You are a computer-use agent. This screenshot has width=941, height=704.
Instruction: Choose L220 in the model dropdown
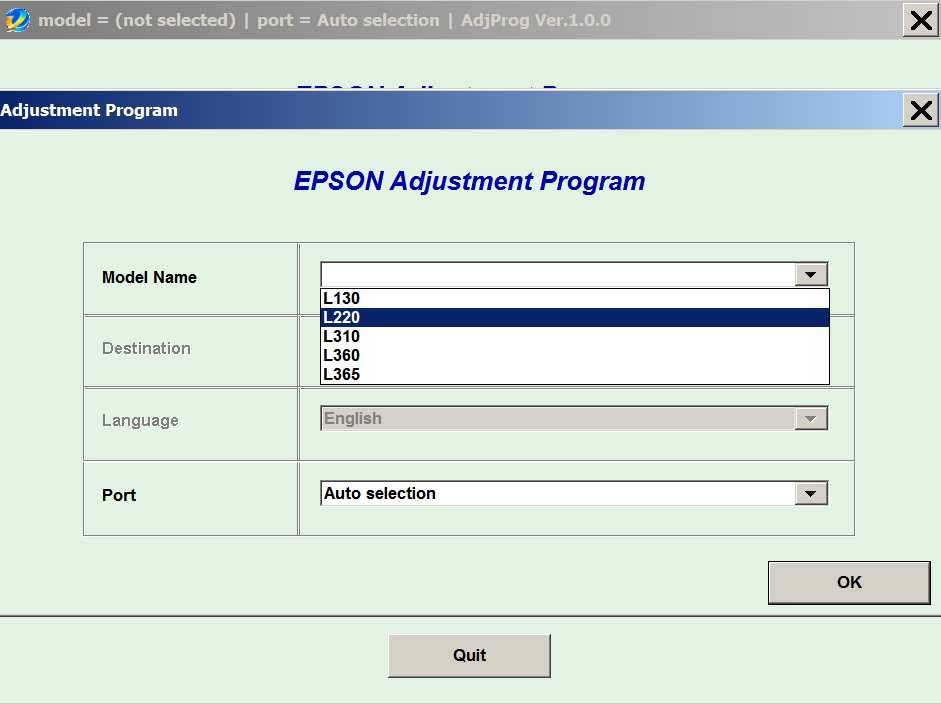point(575,317)
